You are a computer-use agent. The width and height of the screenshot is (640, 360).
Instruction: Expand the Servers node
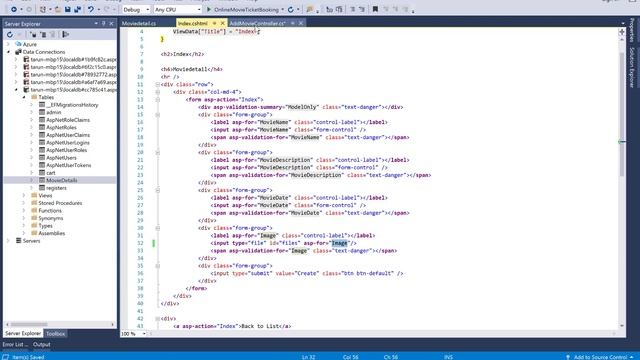coord(8,241)
